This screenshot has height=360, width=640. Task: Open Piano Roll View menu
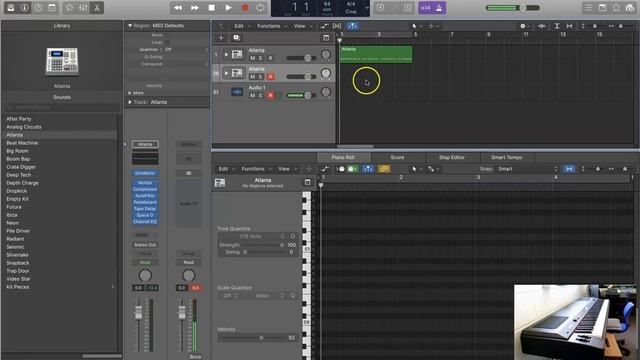point(286,169)
